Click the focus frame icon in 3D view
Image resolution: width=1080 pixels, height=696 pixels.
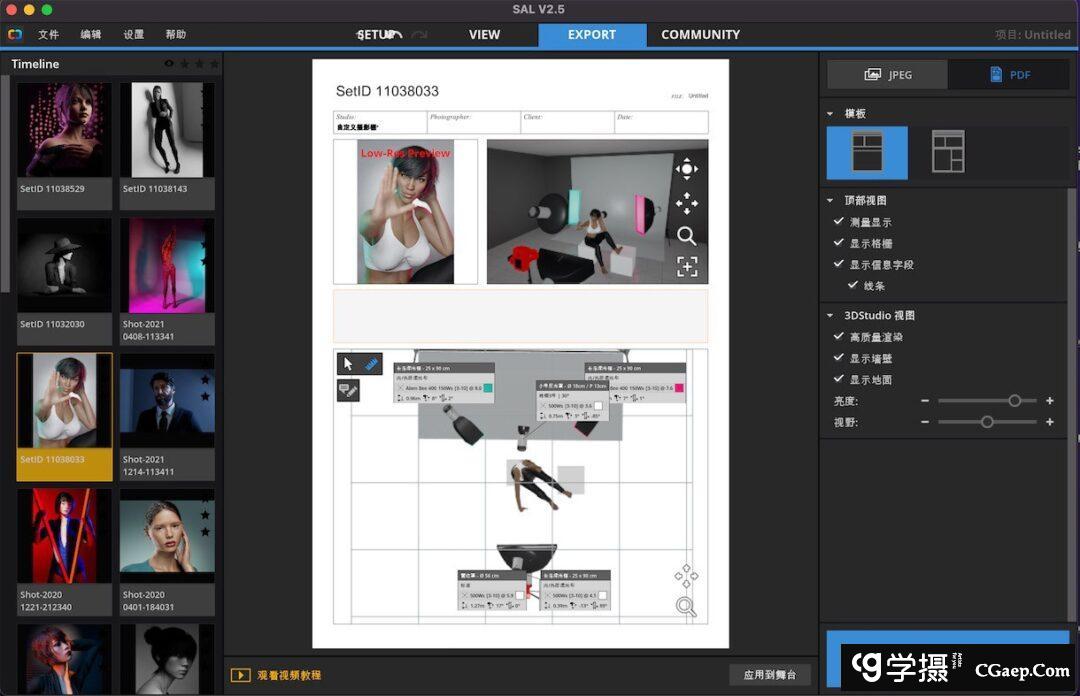click(x=687, y=266)
